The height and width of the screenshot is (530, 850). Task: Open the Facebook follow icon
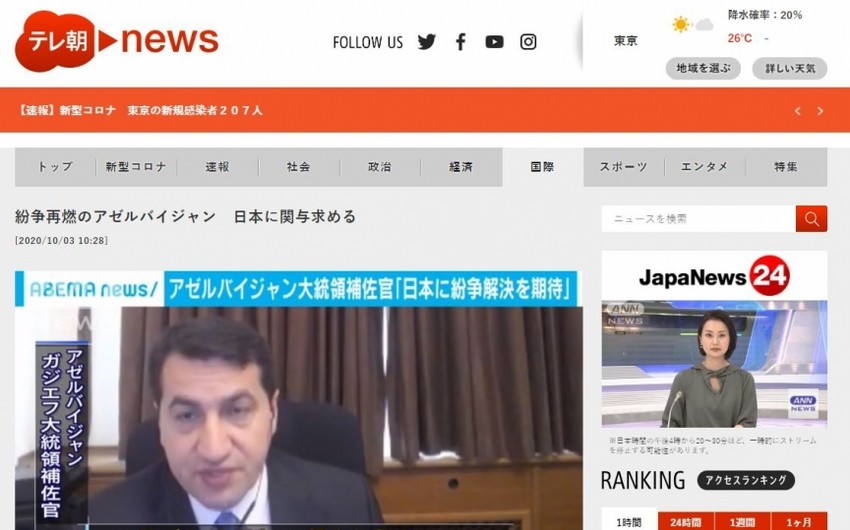[461, 42]
